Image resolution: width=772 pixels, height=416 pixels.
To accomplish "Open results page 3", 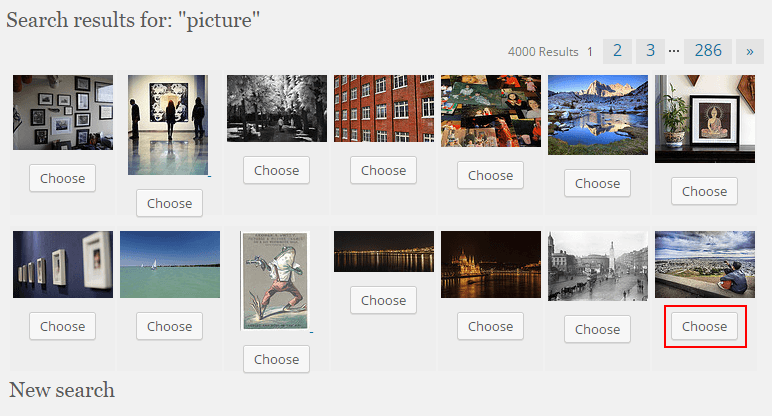I will tap(650, 51).
